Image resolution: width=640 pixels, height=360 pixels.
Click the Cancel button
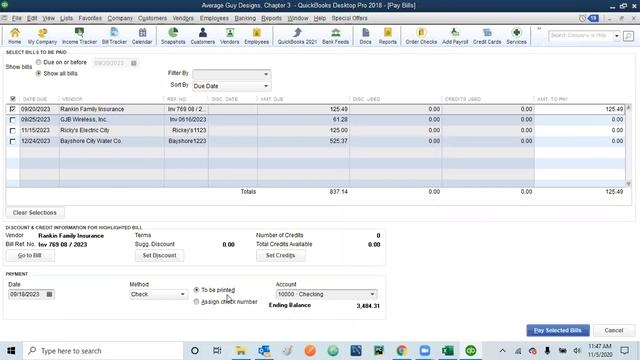[613, 330]
